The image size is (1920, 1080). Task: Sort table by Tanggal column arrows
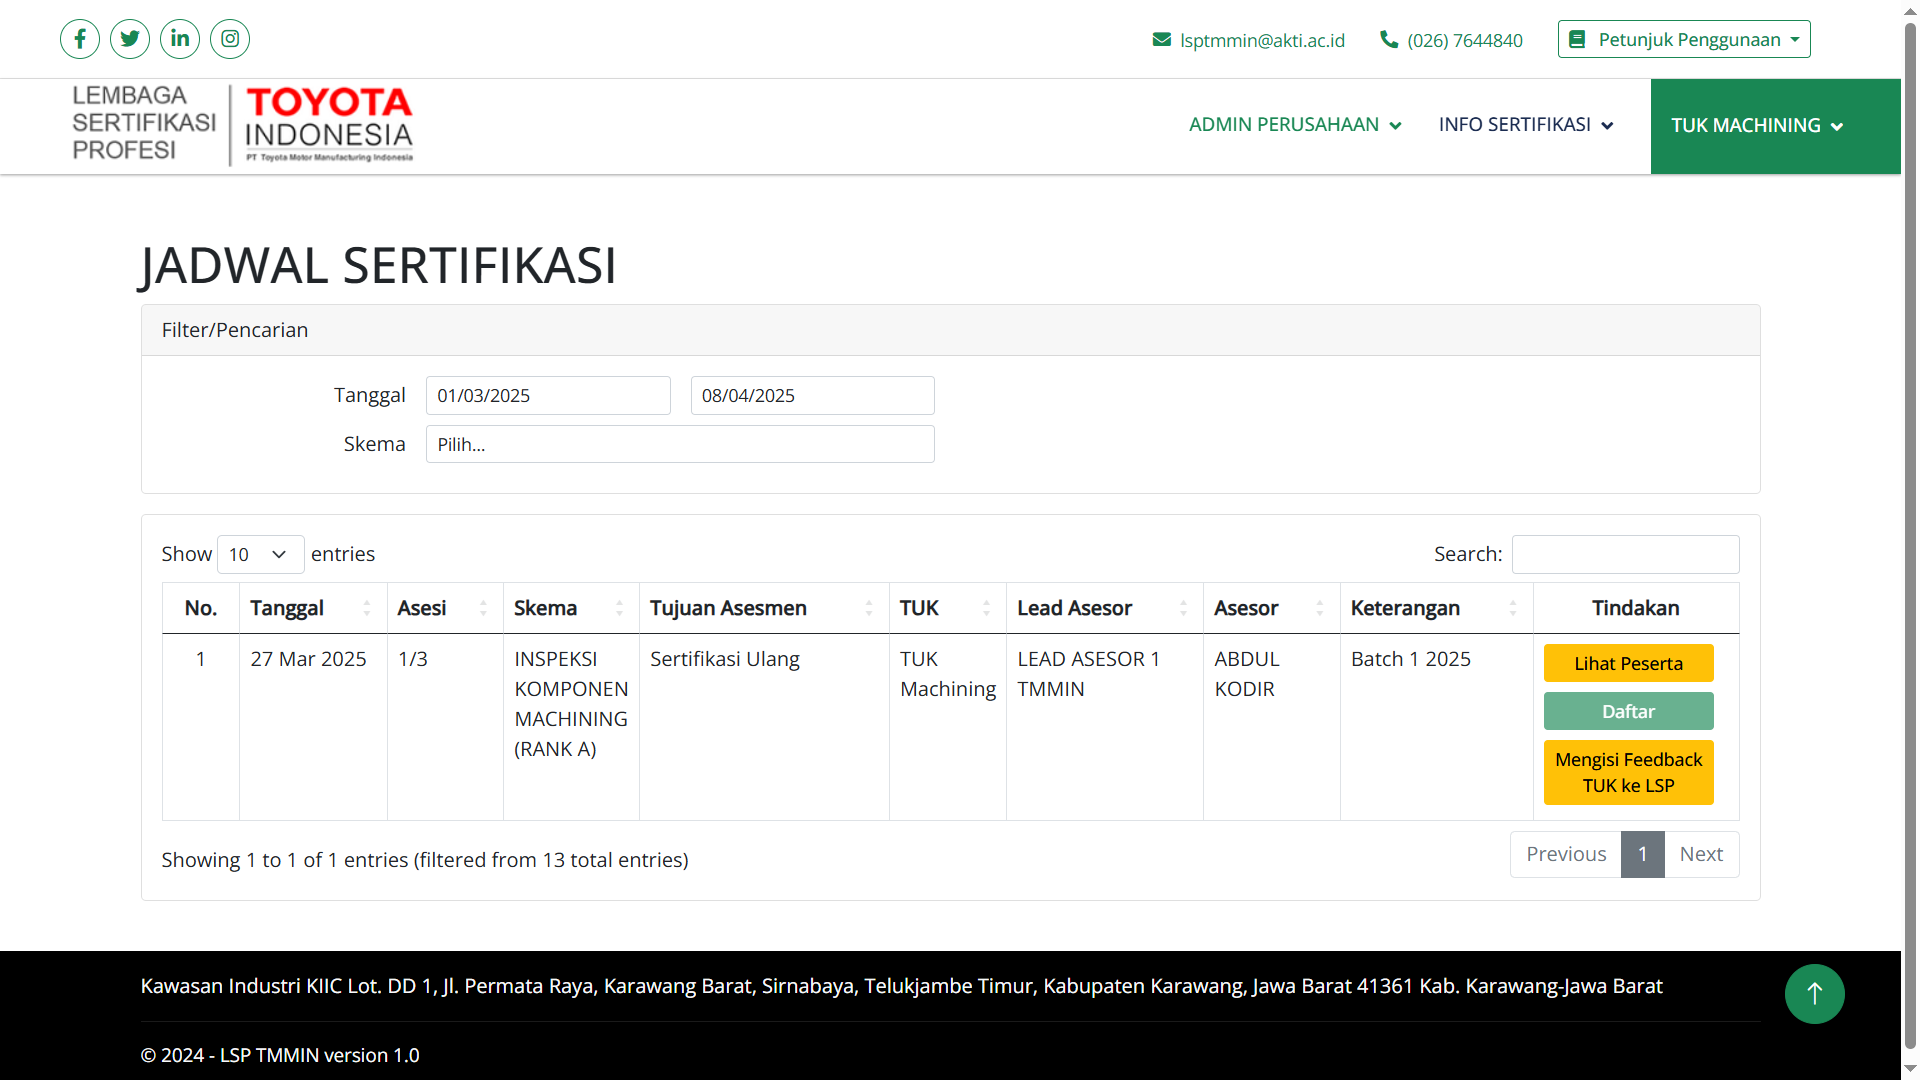(366, 608)
